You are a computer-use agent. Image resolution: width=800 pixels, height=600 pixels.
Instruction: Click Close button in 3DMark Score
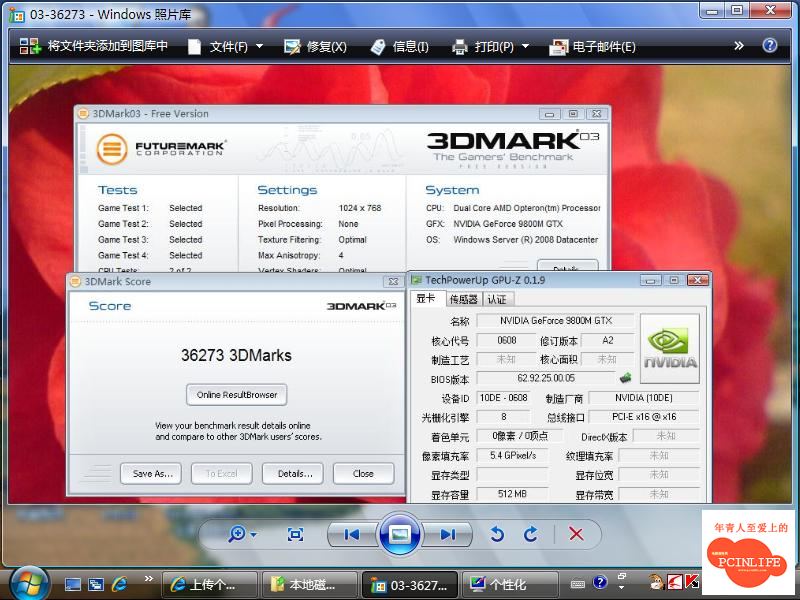coord(363,473)
